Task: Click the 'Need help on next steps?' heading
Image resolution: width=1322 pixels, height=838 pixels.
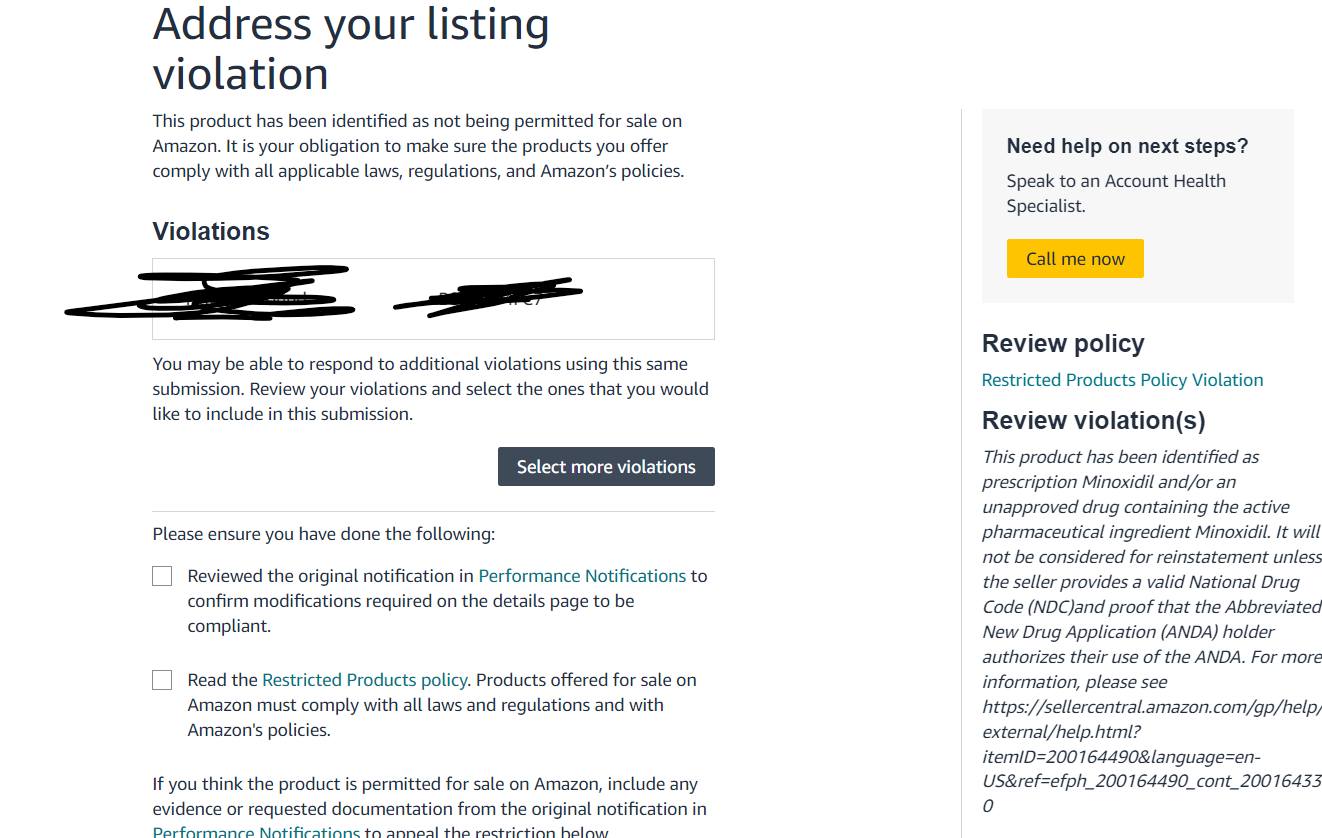Action: [1127, 146]
